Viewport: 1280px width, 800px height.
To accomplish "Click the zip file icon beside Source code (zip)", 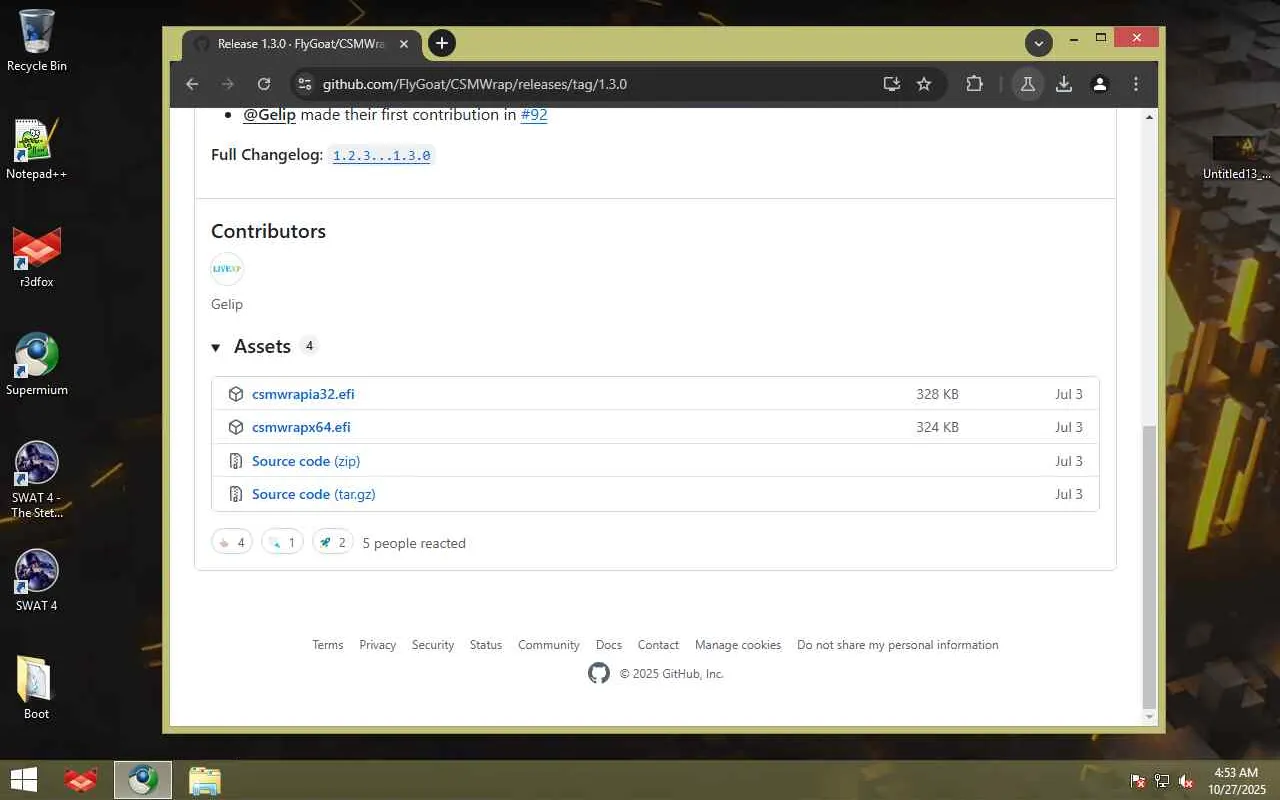I will point(236,461).
